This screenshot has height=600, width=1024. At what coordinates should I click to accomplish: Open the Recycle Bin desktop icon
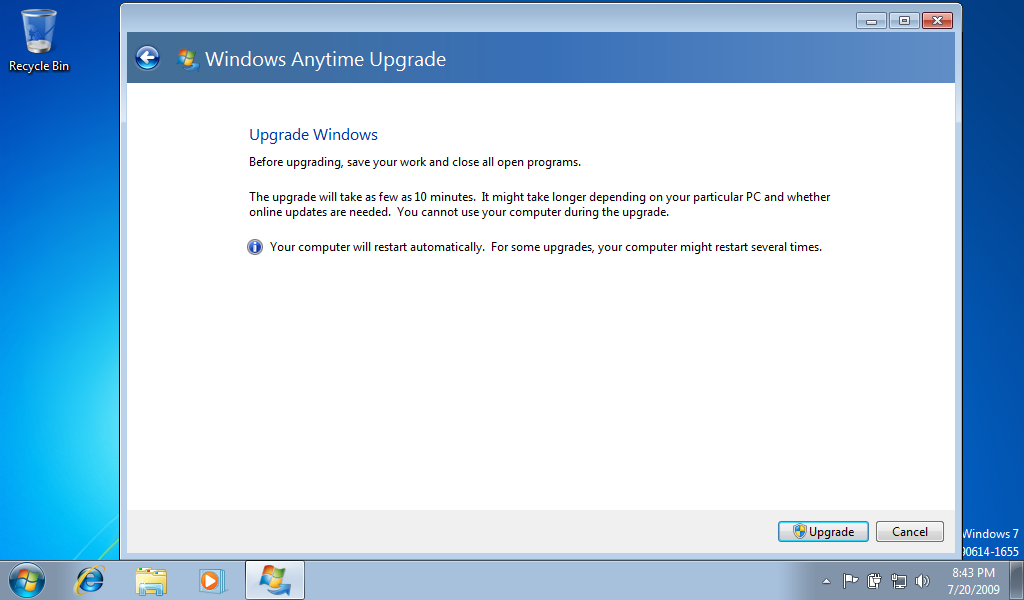tap(39, 40)
